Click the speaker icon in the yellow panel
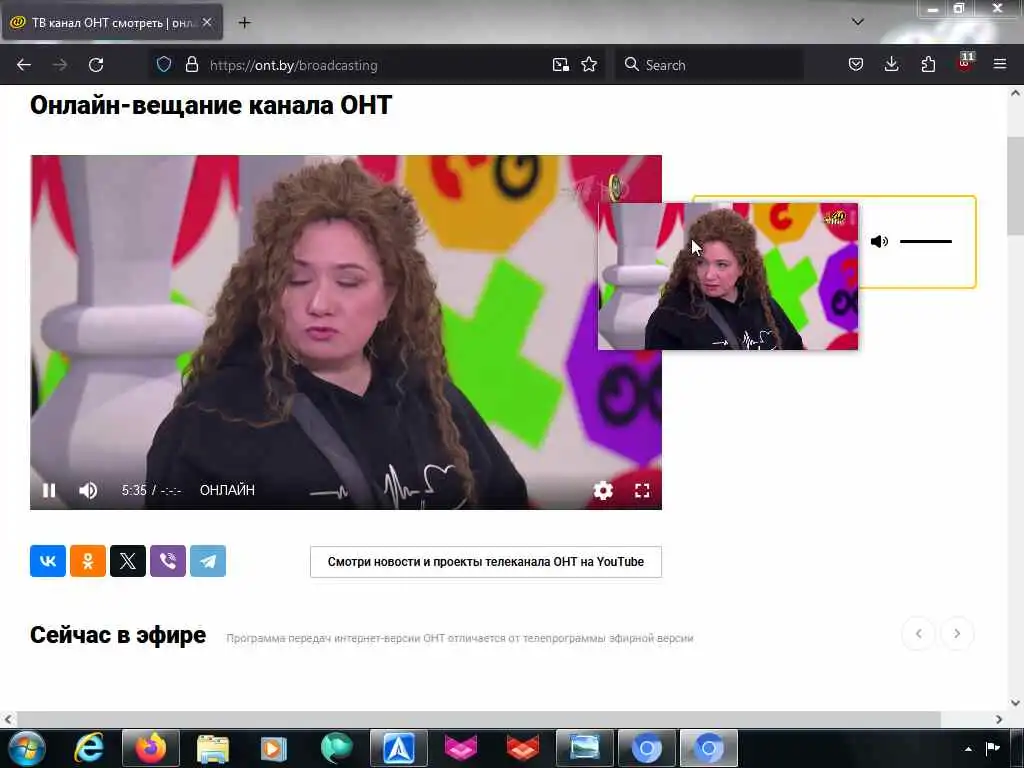 (x=879, y=242)
